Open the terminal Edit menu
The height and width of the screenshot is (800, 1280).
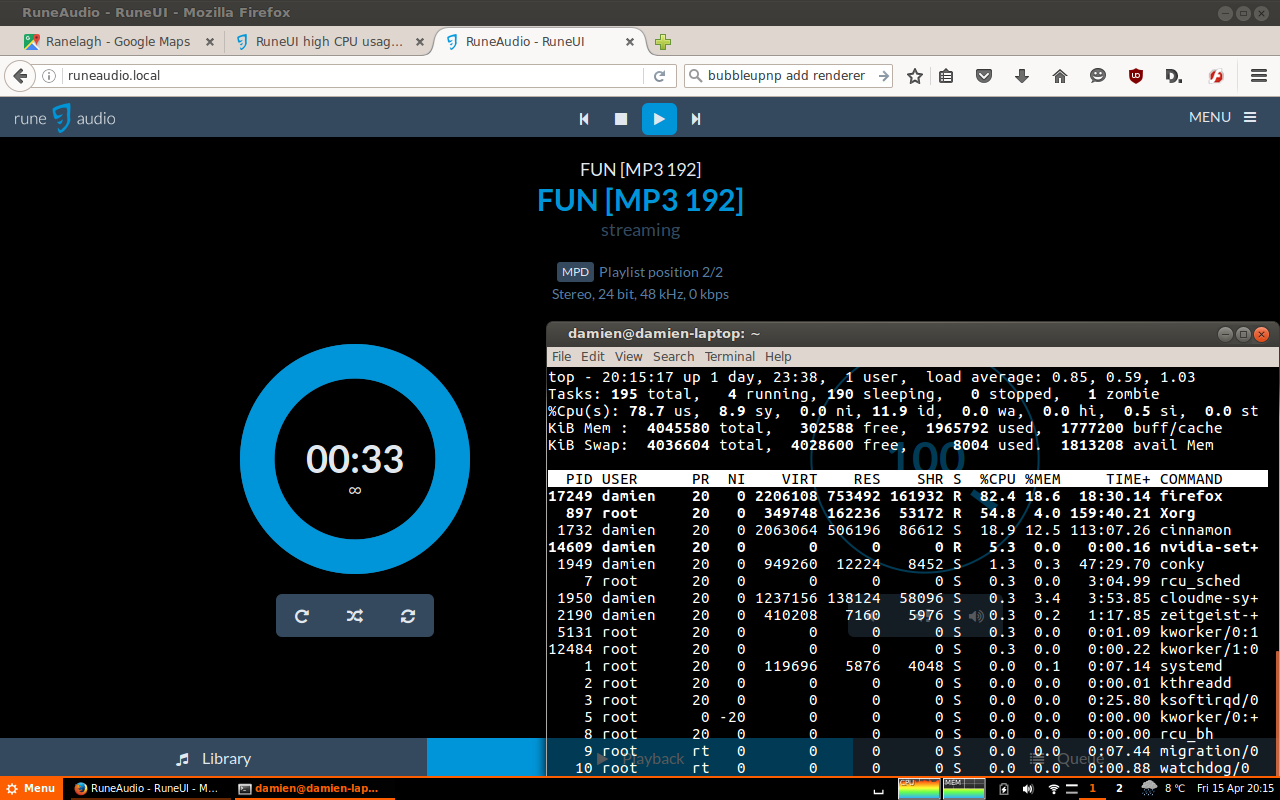click(593, 356)
